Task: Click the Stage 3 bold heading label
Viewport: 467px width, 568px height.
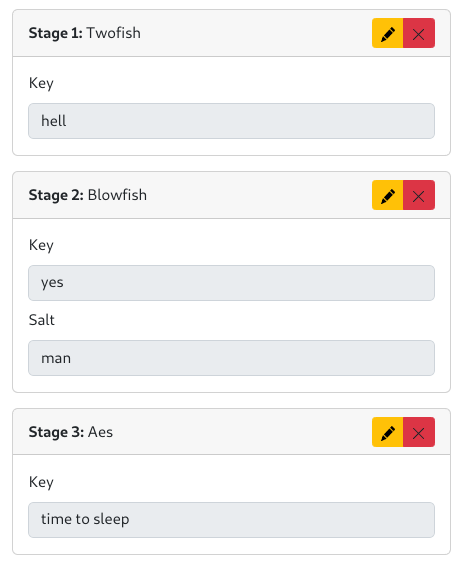Action: pos(57,432)
